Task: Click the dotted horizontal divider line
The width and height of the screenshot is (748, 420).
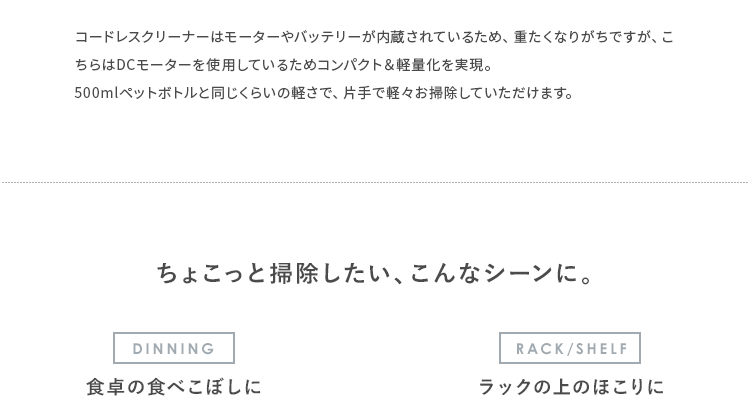Action: 374,183
